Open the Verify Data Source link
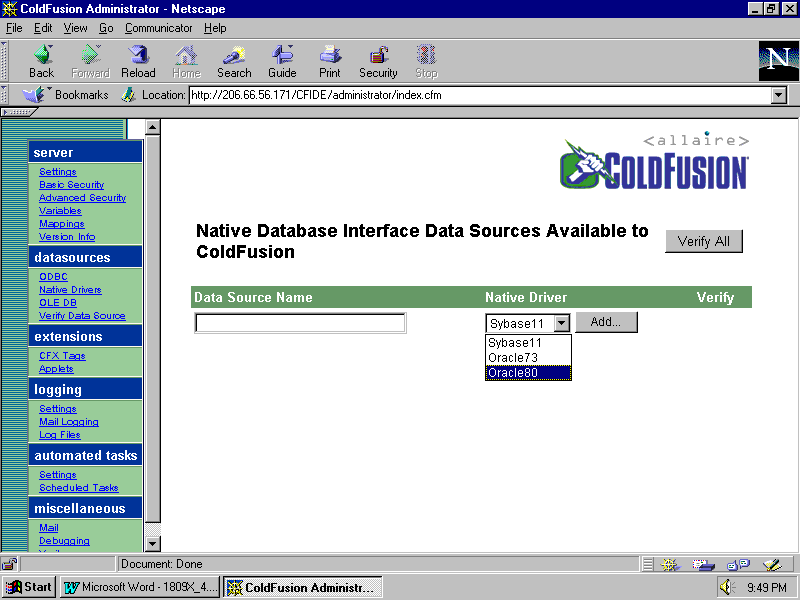The height and width of the screenshot is (600, 800). pyautogui.click(x=82, y=316)
